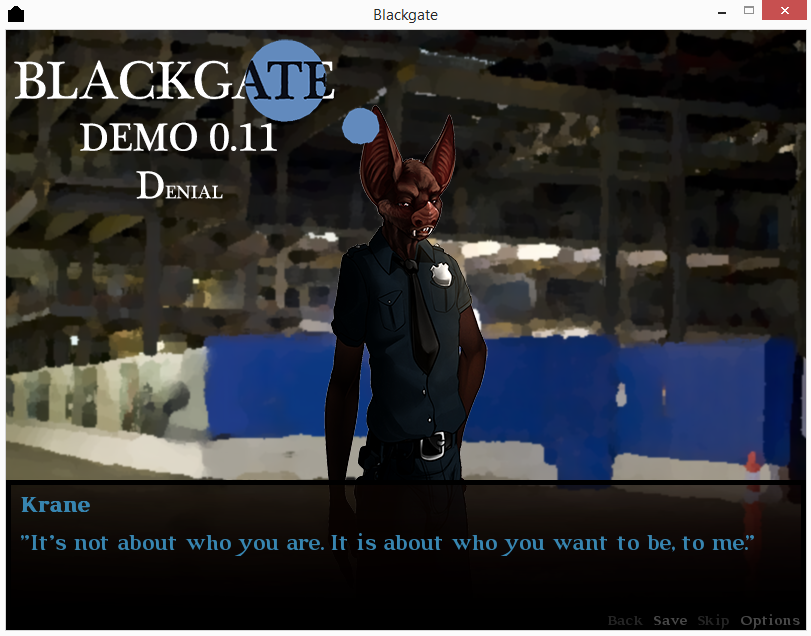The height and width of the screenshot is (636, 811).
Task: Click the Back button in the dialogue menu
Action: (x=625, y=620)
